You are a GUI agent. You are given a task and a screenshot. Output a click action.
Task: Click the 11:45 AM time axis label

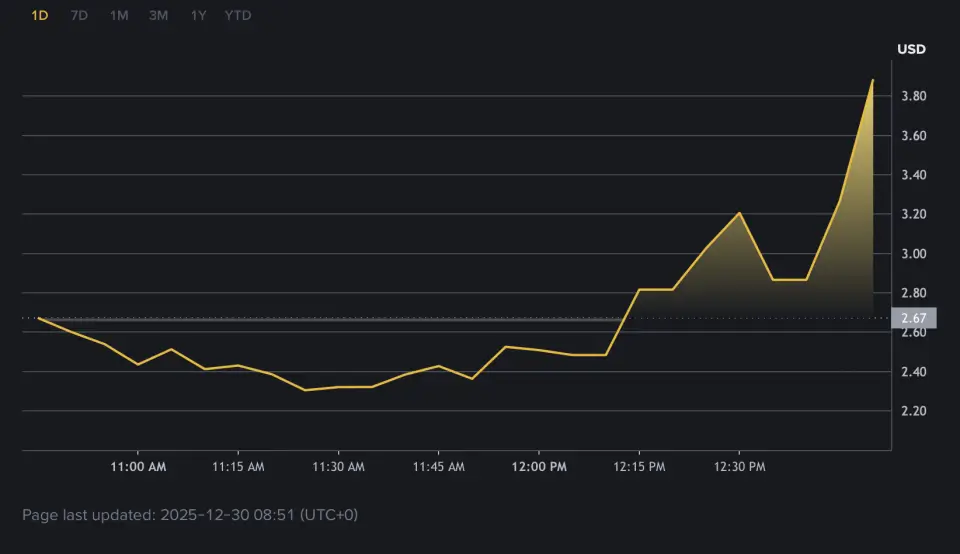point(438,466)
